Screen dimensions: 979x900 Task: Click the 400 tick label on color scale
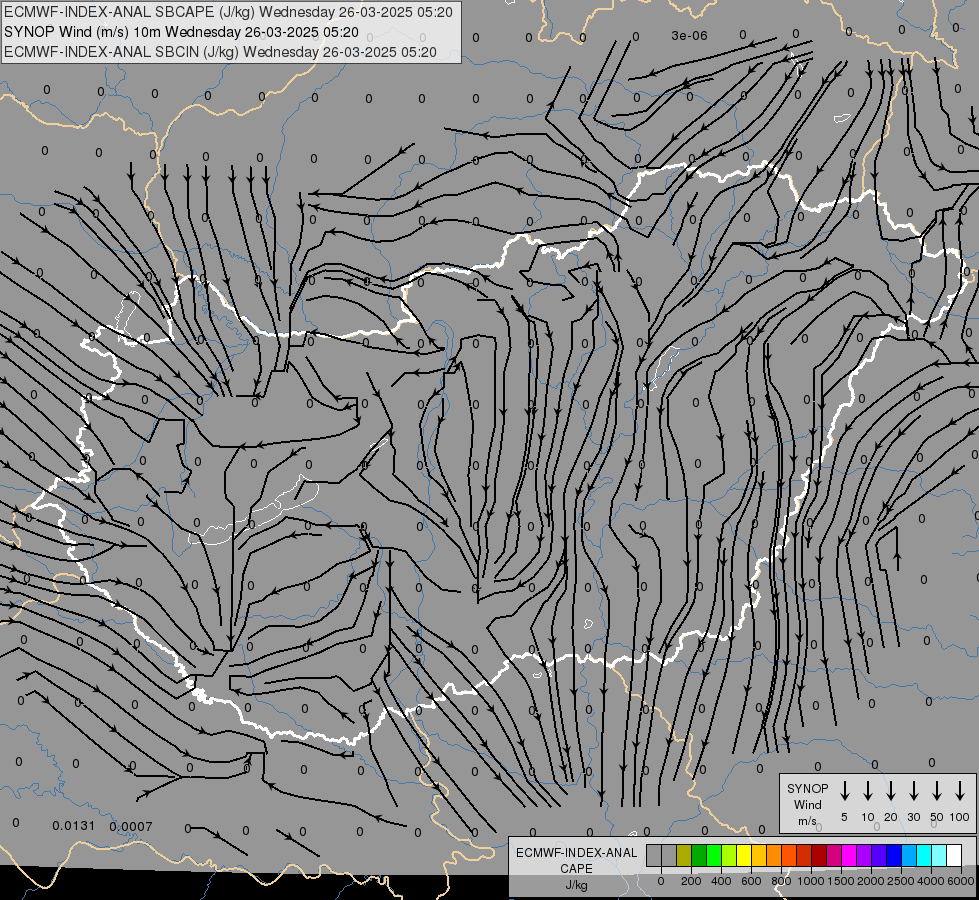[721, 881]
